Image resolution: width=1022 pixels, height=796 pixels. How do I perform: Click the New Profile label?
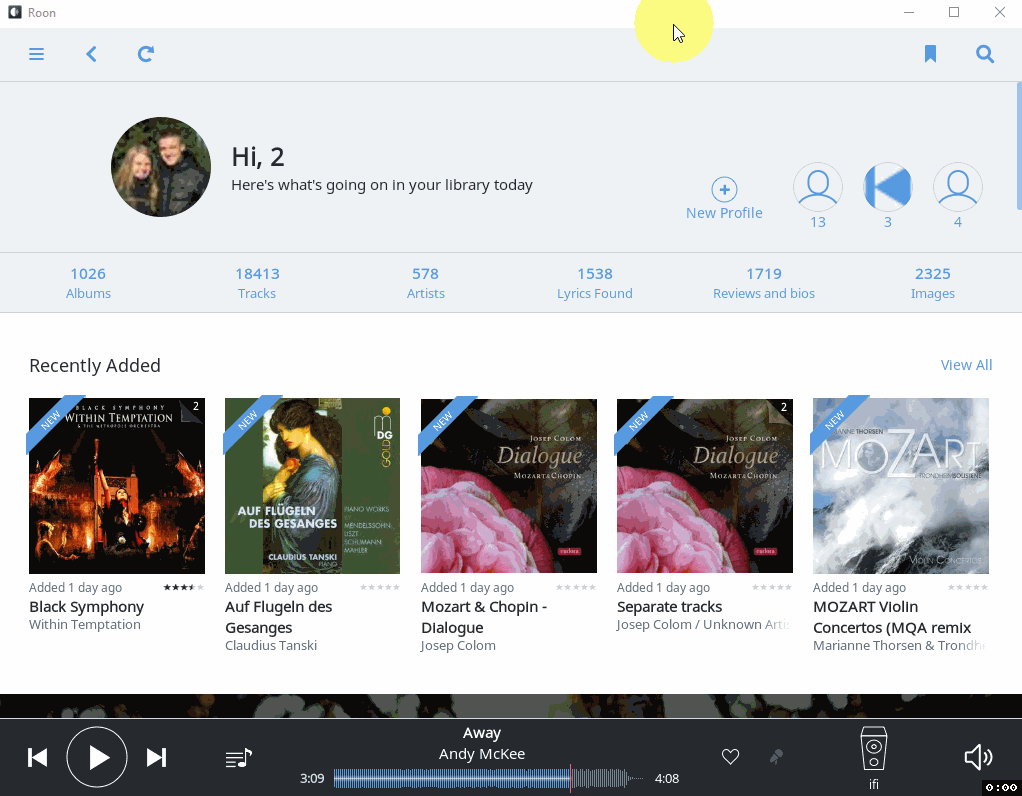click(x=724, y=213)
